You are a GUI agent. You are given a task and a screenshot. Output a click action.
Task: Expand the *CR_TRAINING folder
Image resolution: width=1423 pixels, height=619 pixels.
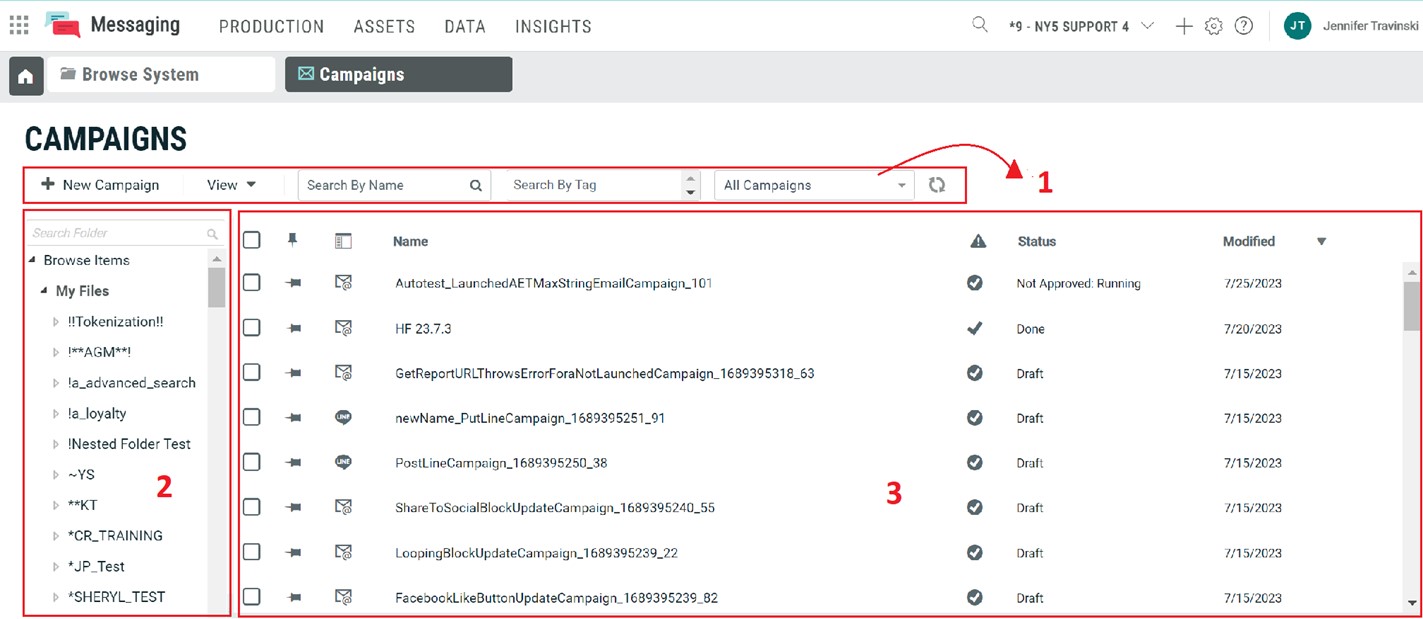(x=56, y=536)
